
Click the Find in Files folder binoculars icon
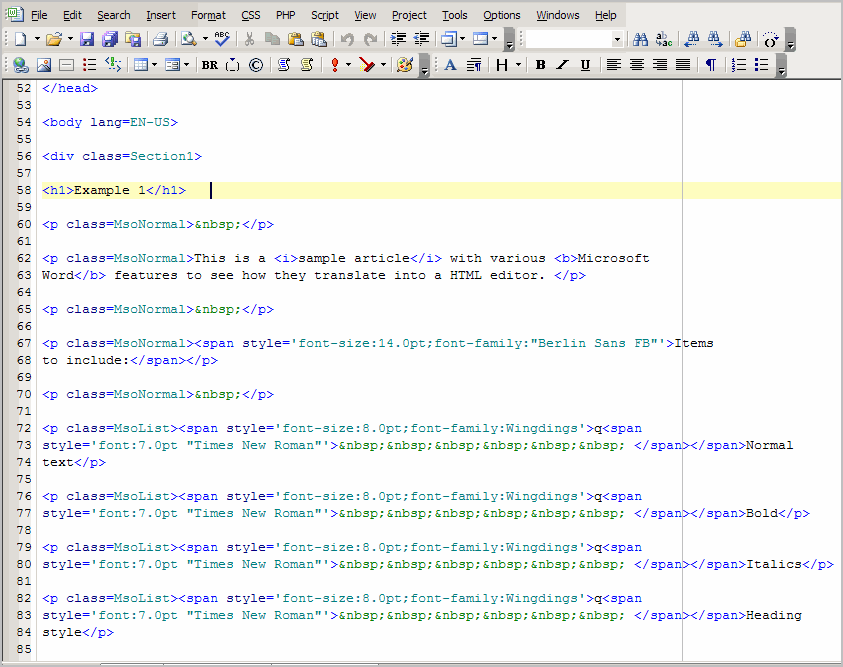tap(744, 39)
